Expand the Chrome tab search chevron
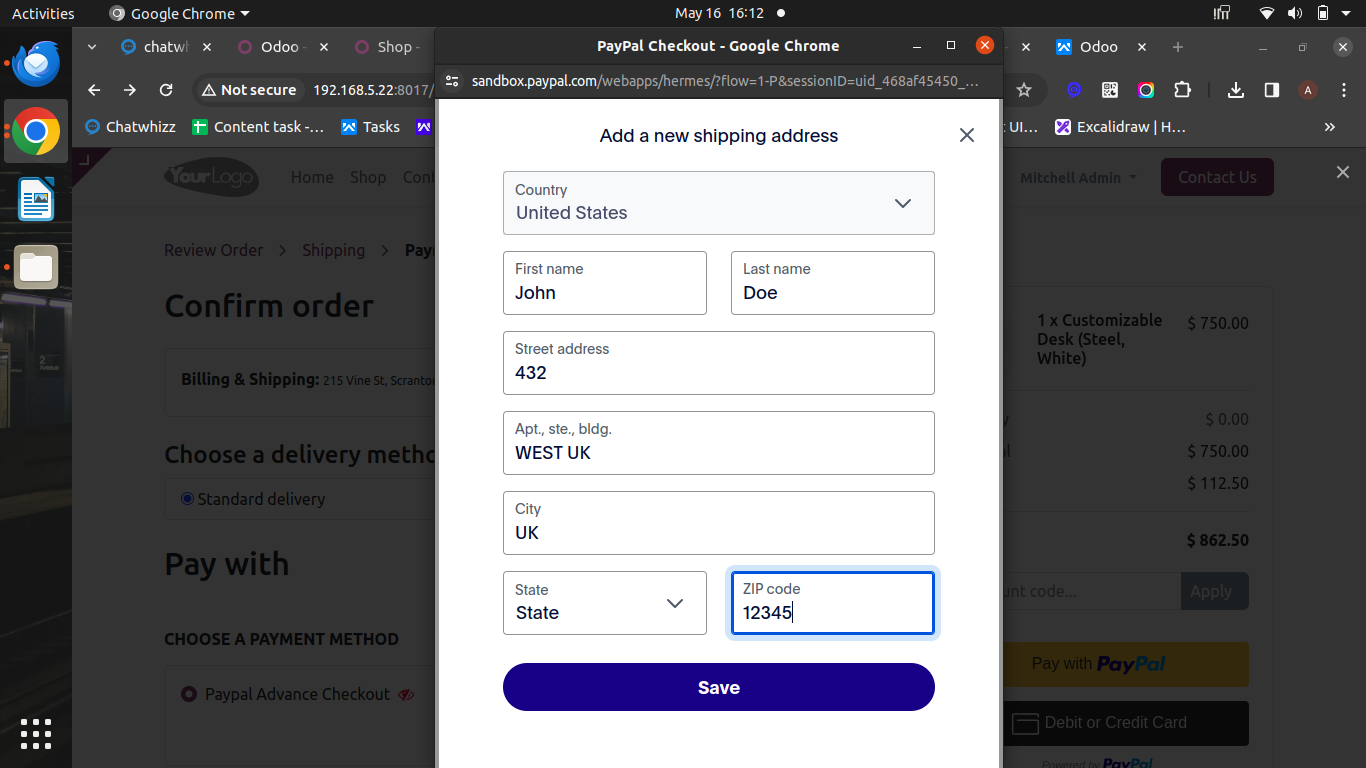1366x768 pixels. pos(92,46)
